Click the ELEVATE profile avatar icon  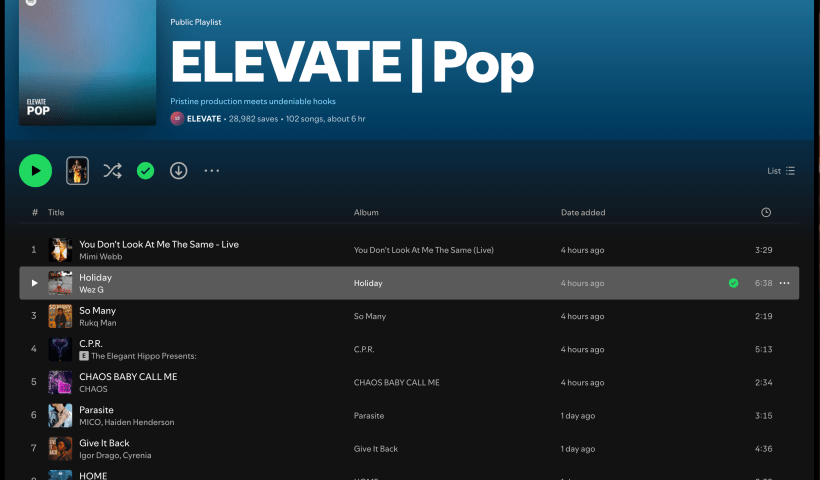[177, 118]
